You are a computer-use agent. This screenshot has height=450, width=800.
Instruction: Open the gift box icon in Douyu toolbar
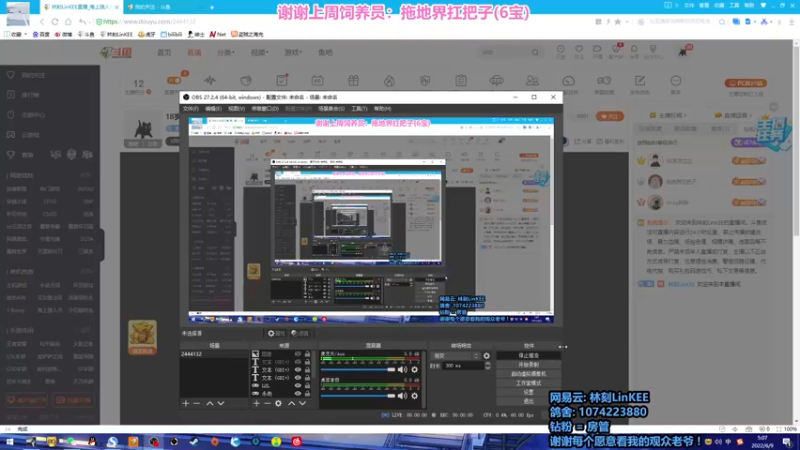tap(353, 81)
